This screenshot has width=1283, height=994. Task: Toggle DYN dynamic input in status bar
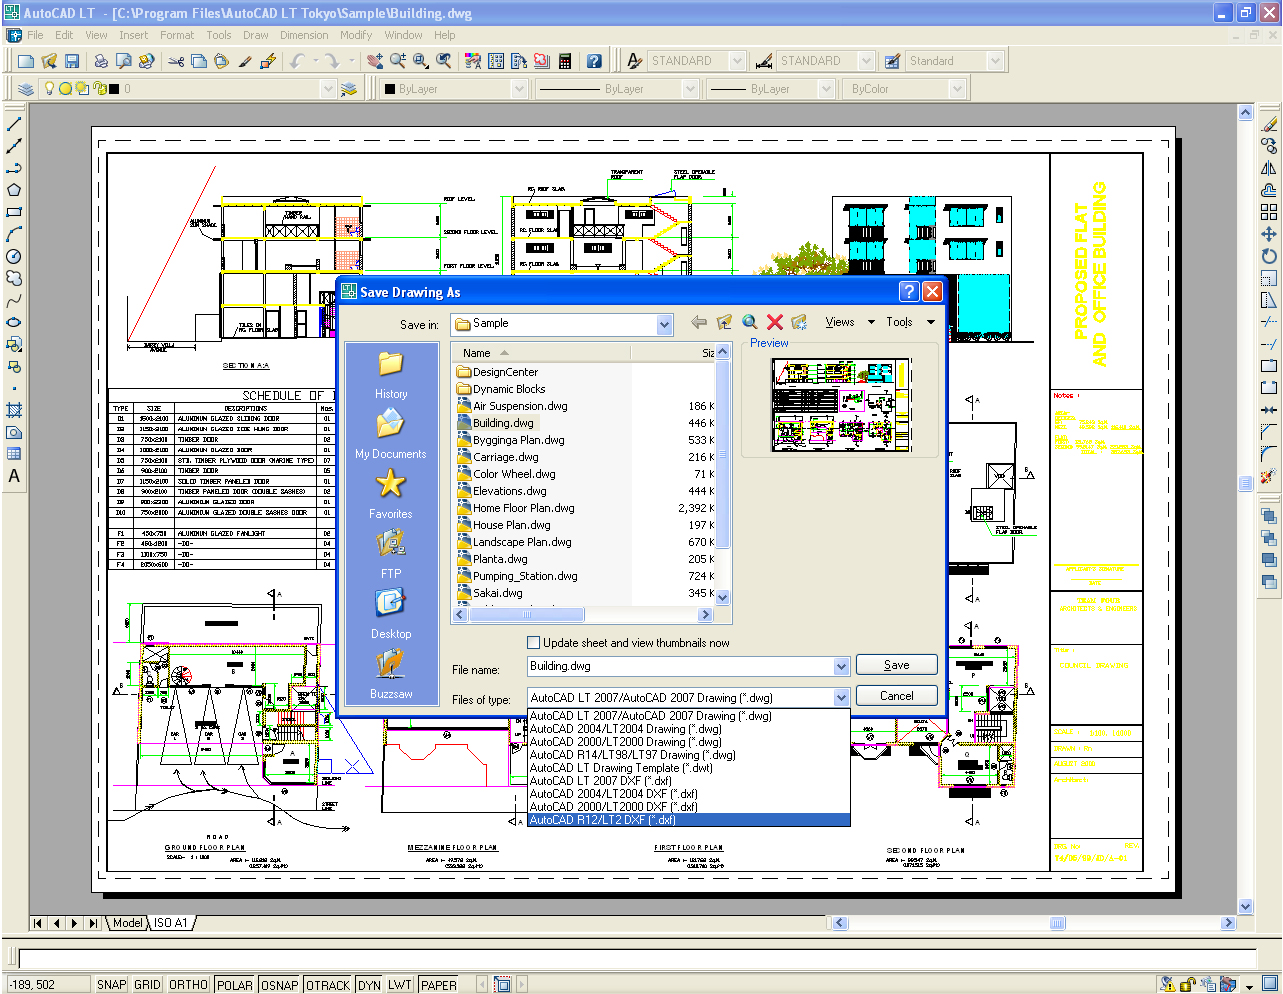[x=369, y=985]
